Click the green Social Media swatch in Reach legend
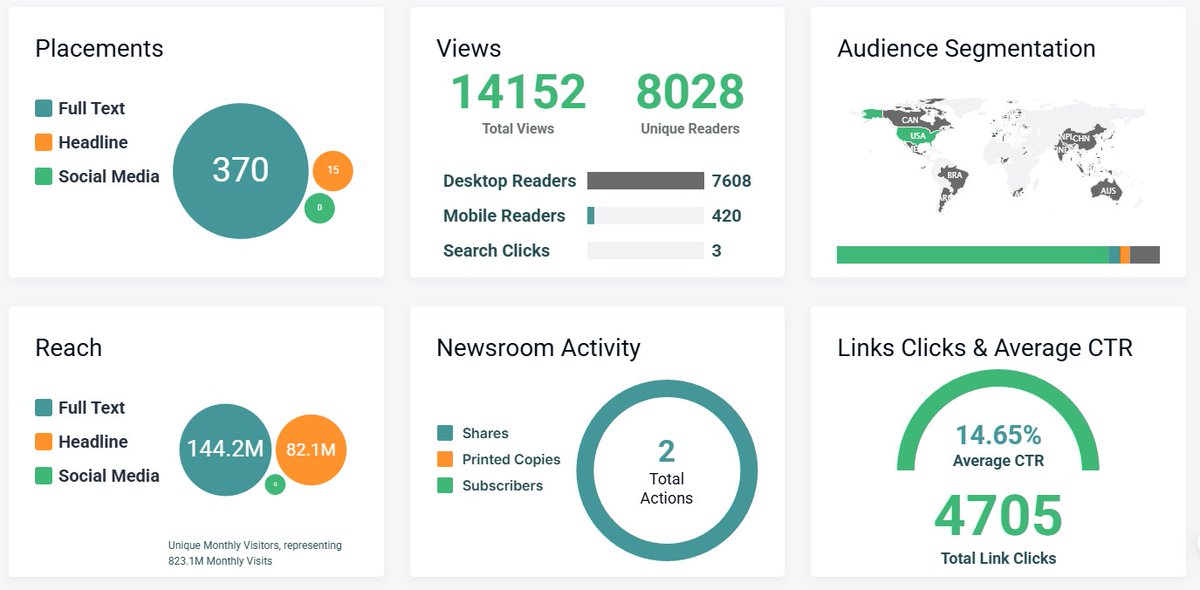Screen dimensions: 1200x590 coord(43,476)
